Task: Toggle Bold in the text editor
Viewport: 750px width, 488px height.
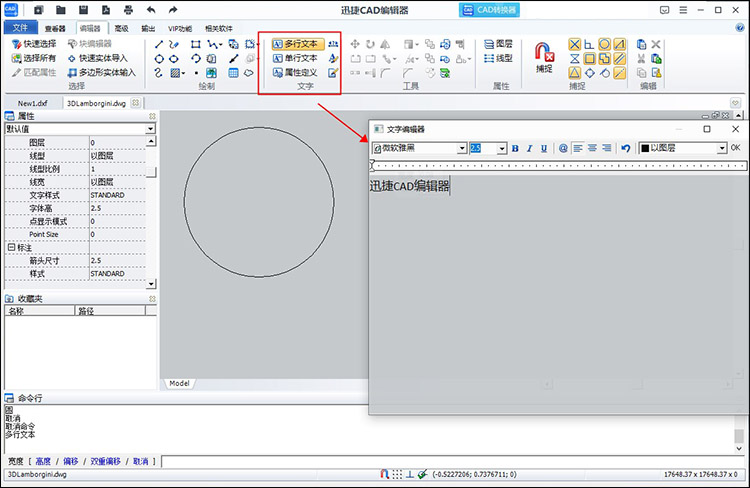Action: (x=515, y=148)
